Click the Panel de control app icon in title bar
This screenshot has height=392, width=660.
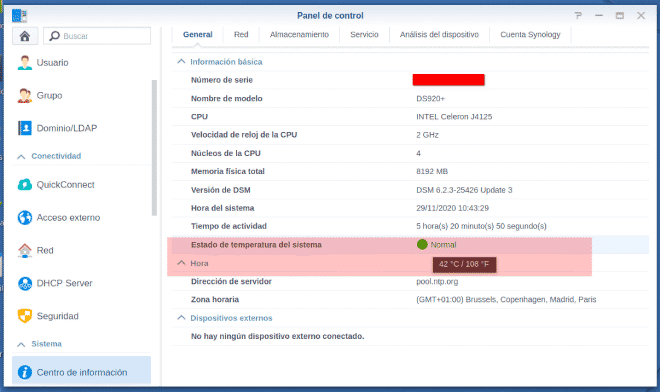19,16
